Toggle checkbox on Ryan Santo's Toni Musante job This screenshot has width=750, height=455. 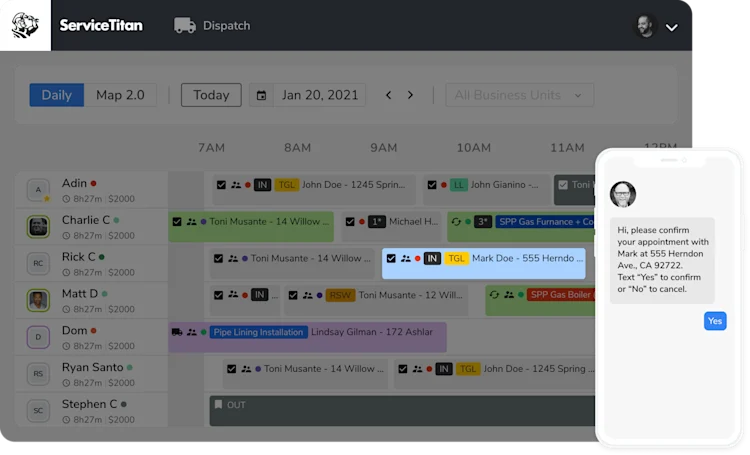point(232,369)
